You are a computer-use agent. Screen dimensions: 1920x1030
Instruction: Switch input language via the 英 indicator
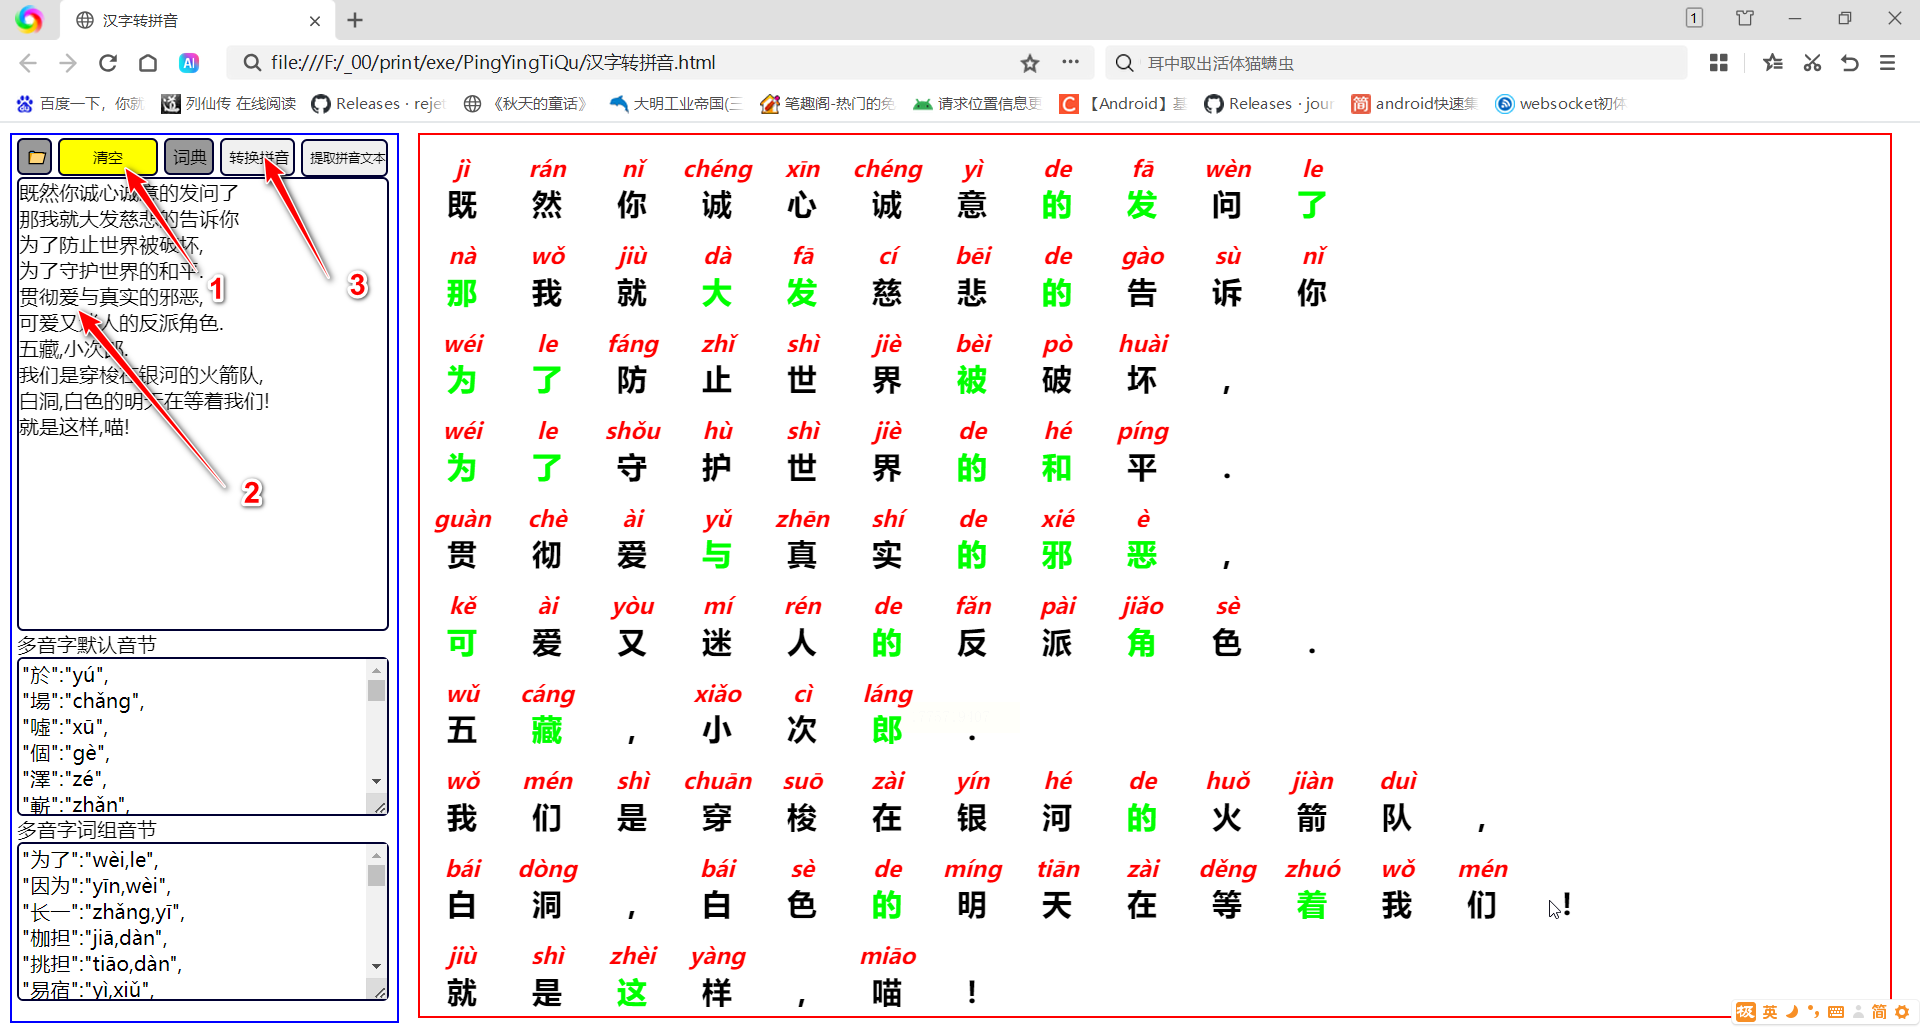point(1770,1012)
